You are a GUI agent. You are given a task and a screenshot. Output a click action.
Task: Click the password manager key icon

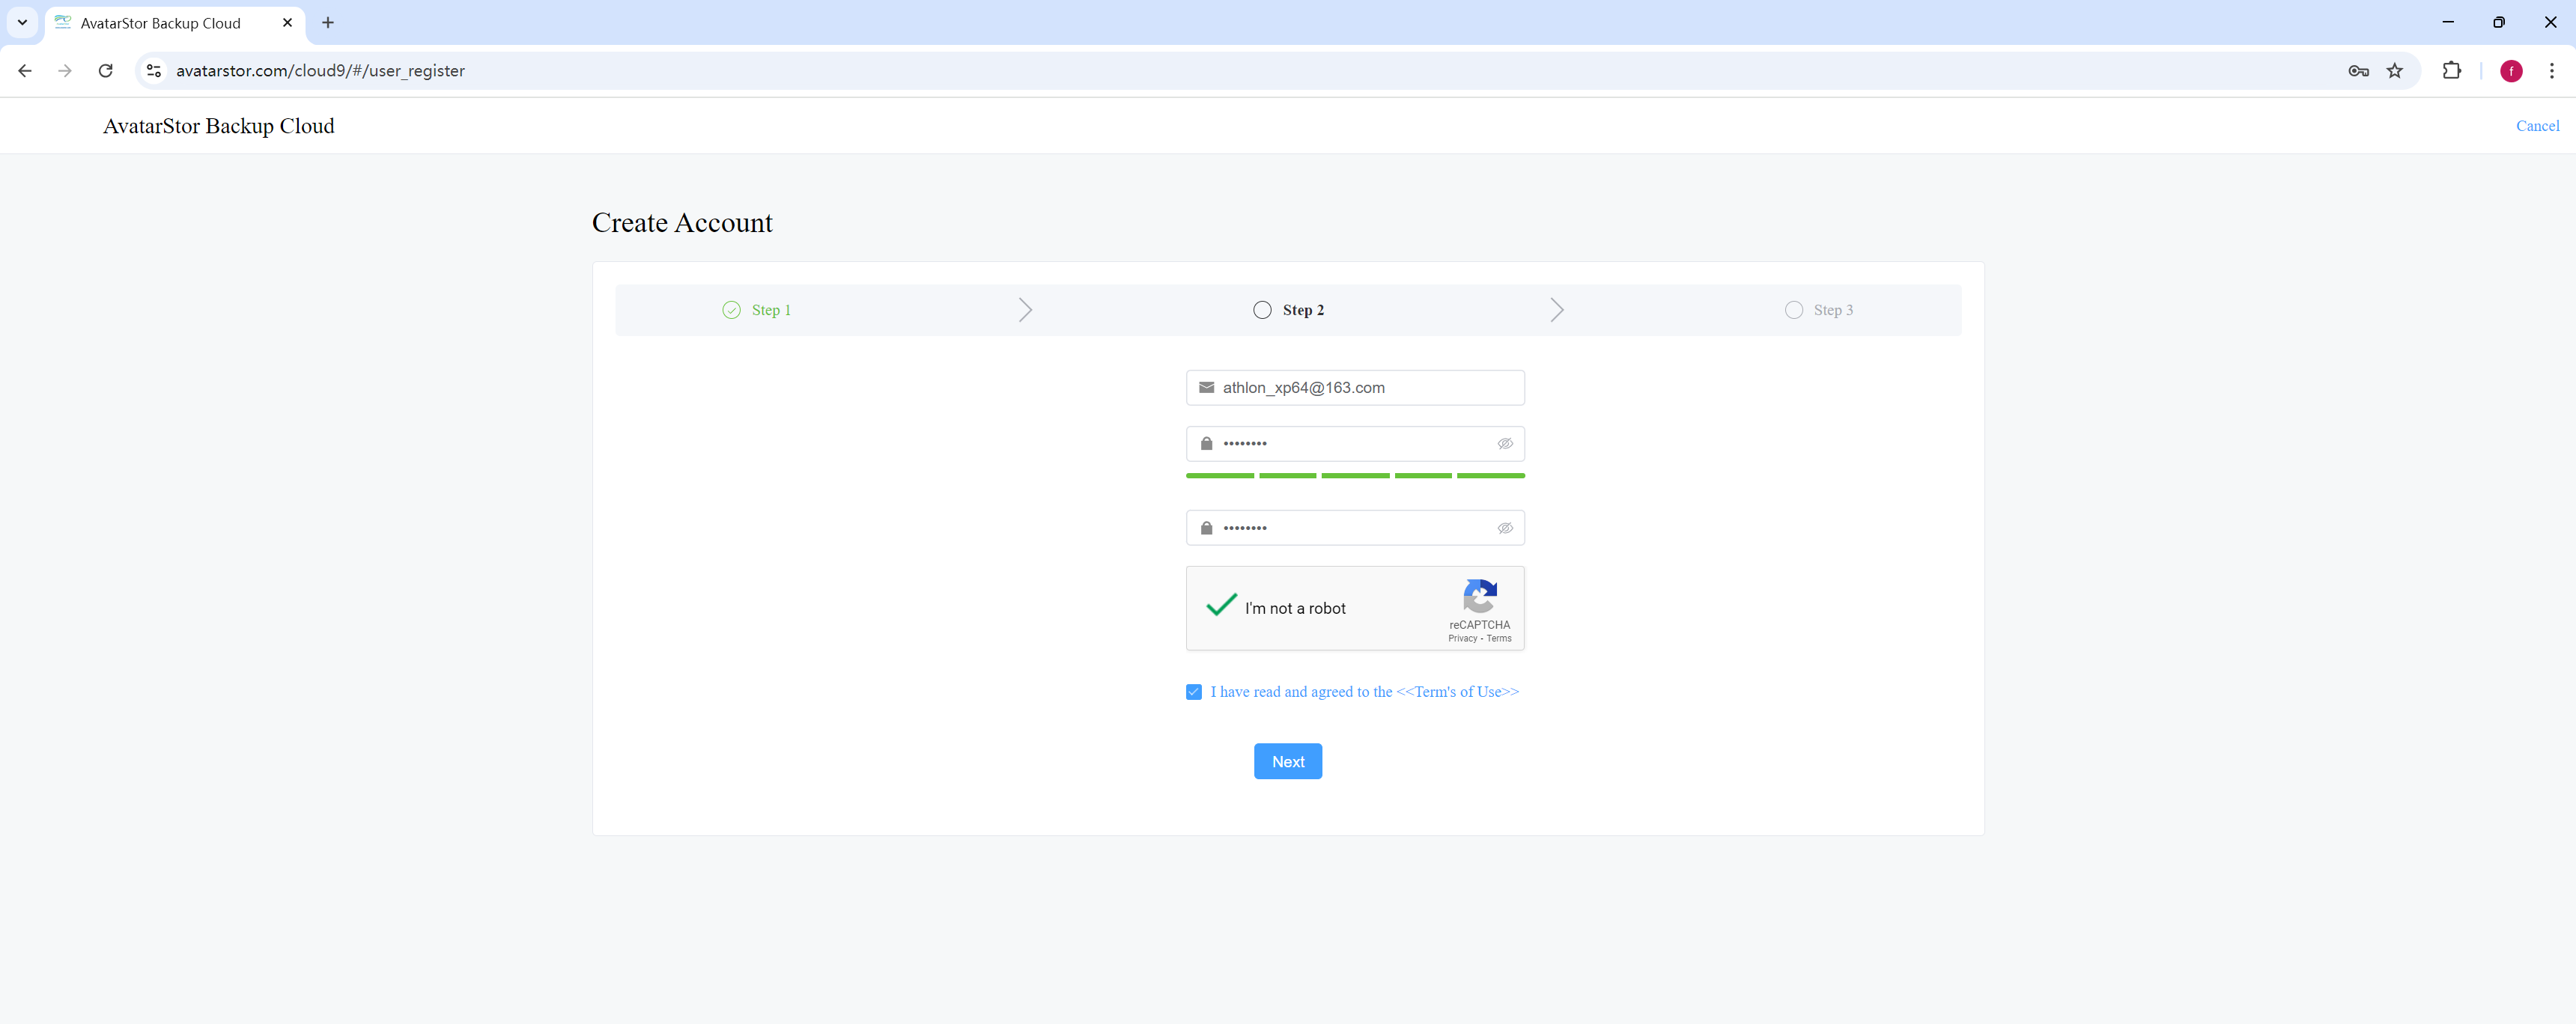2358,71
